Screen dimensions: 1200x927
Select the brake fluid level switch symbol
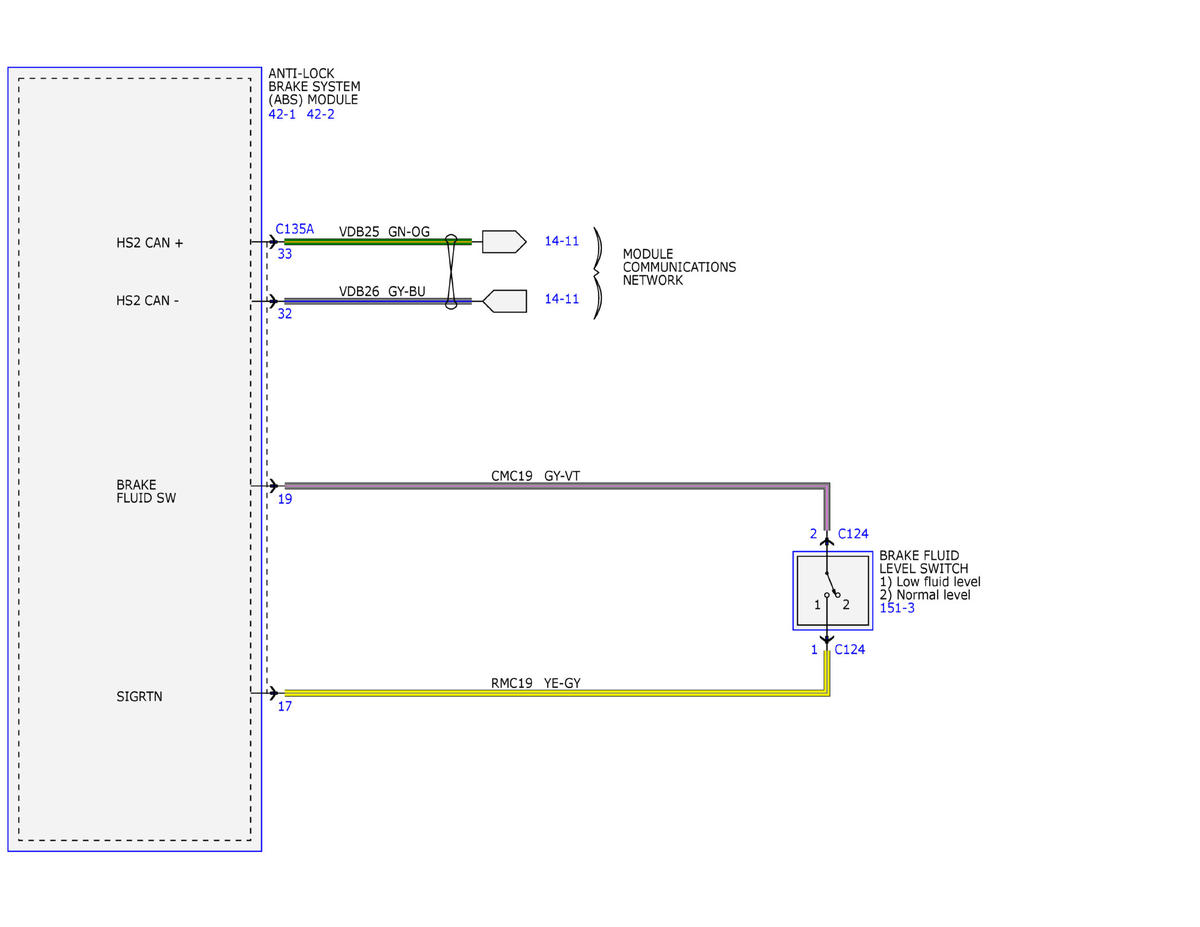pos(832,590)
